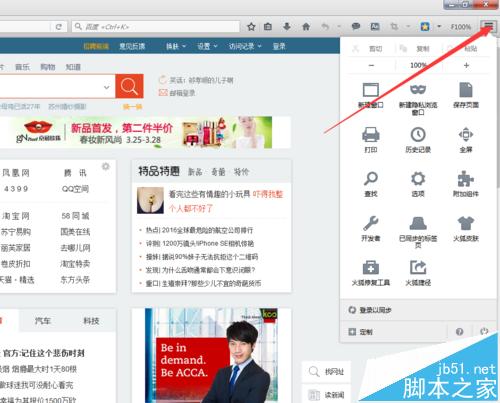Expand the 换肤 dropdown in page header
This screenshot has width=500, height=403.
176,46
